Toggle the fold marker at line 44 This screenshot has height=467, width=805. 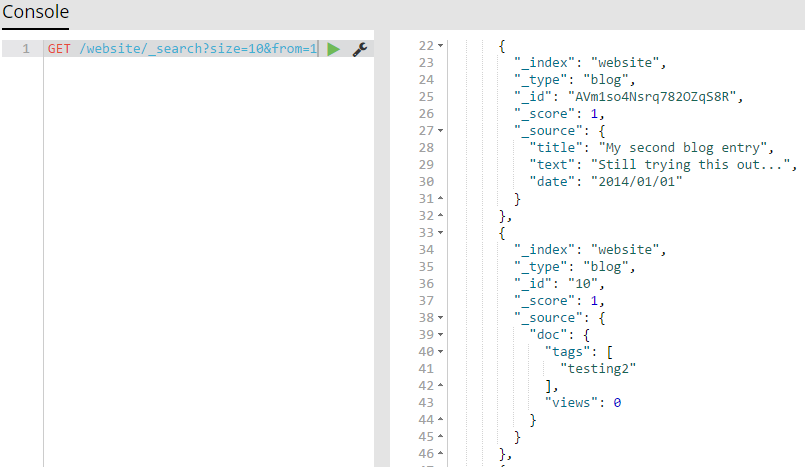pos(440,419)
